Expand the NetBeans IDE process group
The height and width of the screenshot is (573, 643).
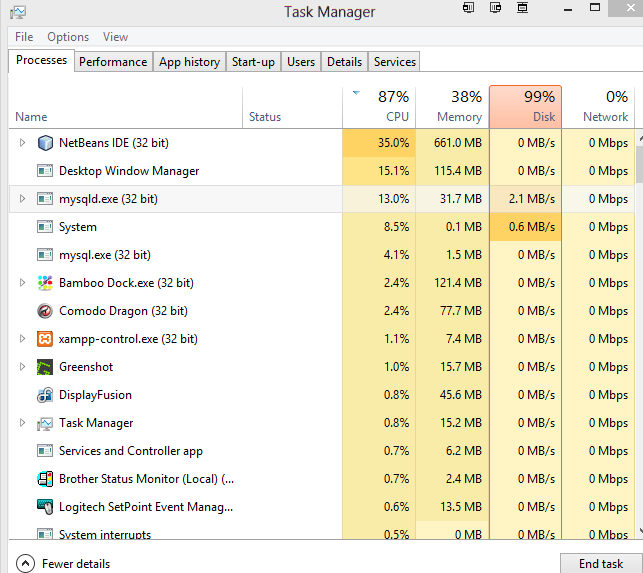click(23, 143)
